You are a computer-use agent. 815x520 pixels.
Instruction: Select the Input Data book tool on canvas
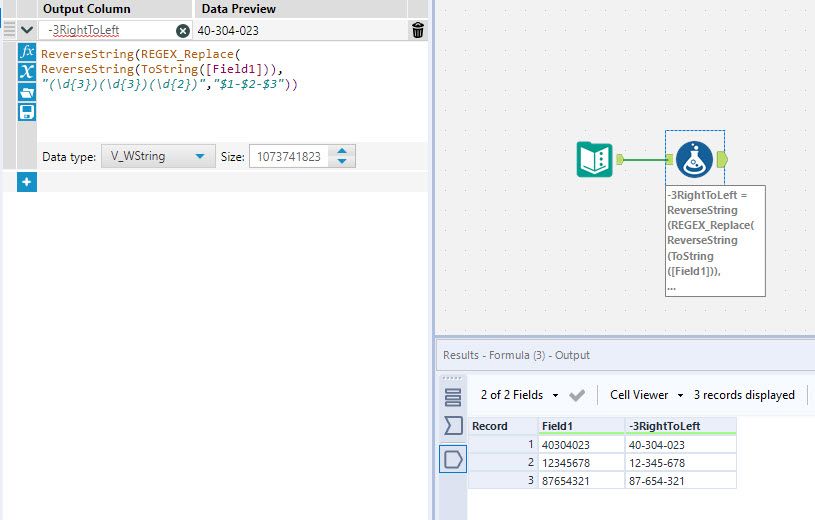[x=595, y=159]
